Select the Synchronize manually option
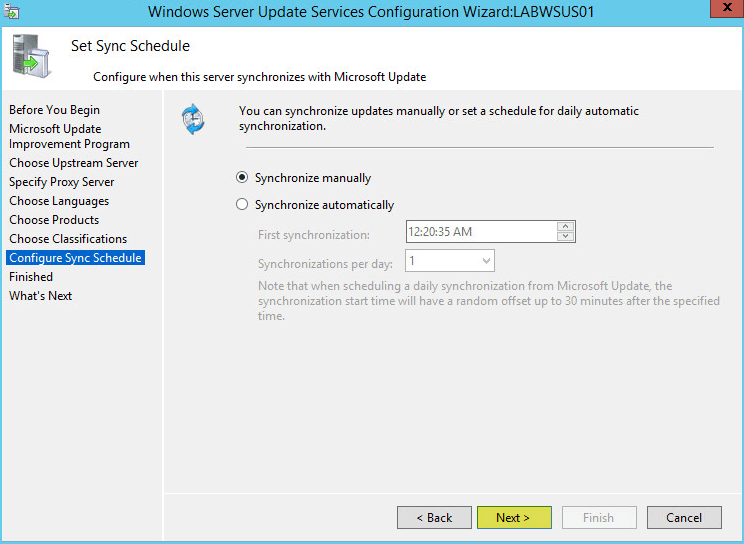Screen dimensions: 744x544 [241, 178]
